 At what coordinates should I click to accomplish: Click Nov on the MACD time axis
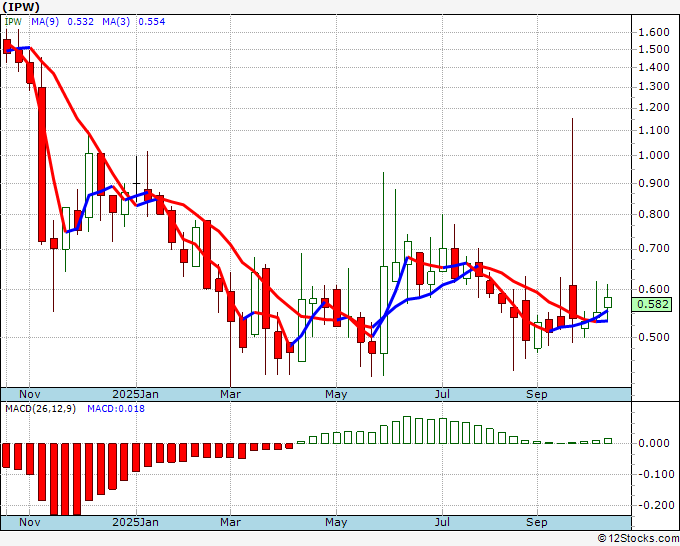coord(29,522)
